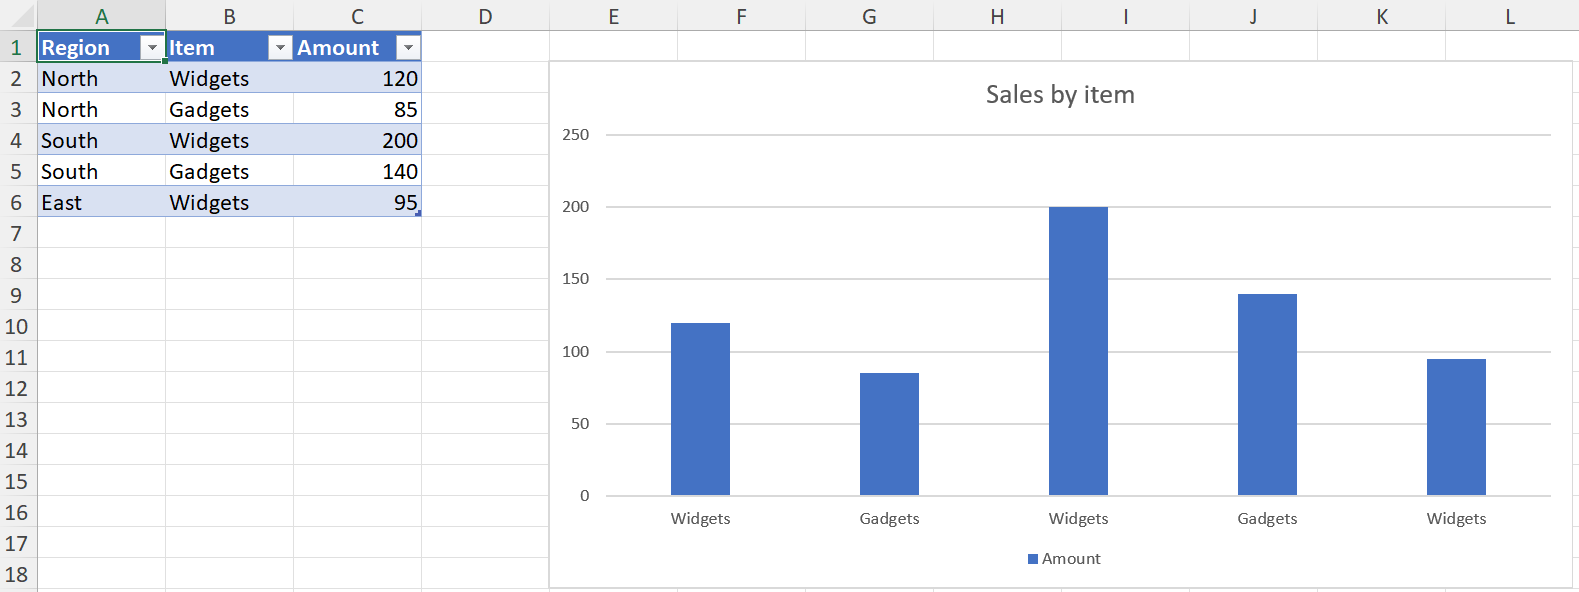Select row 7 using its row number
This screenshot has width=1579, height=592.
tap(17, 233)
